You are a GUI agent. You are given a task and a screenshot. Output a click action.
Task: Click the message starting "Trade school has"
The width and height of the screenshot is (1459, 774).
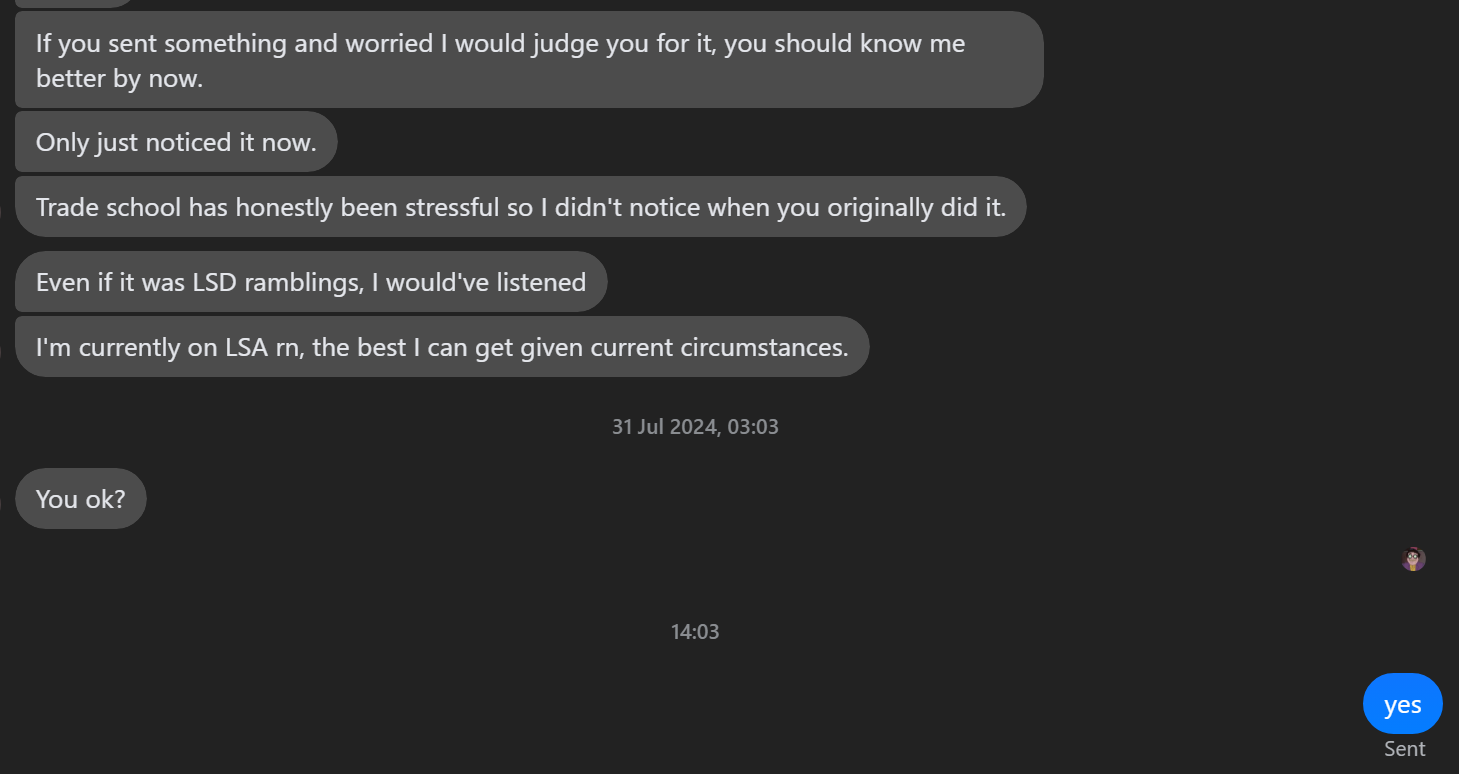[520, 207]
